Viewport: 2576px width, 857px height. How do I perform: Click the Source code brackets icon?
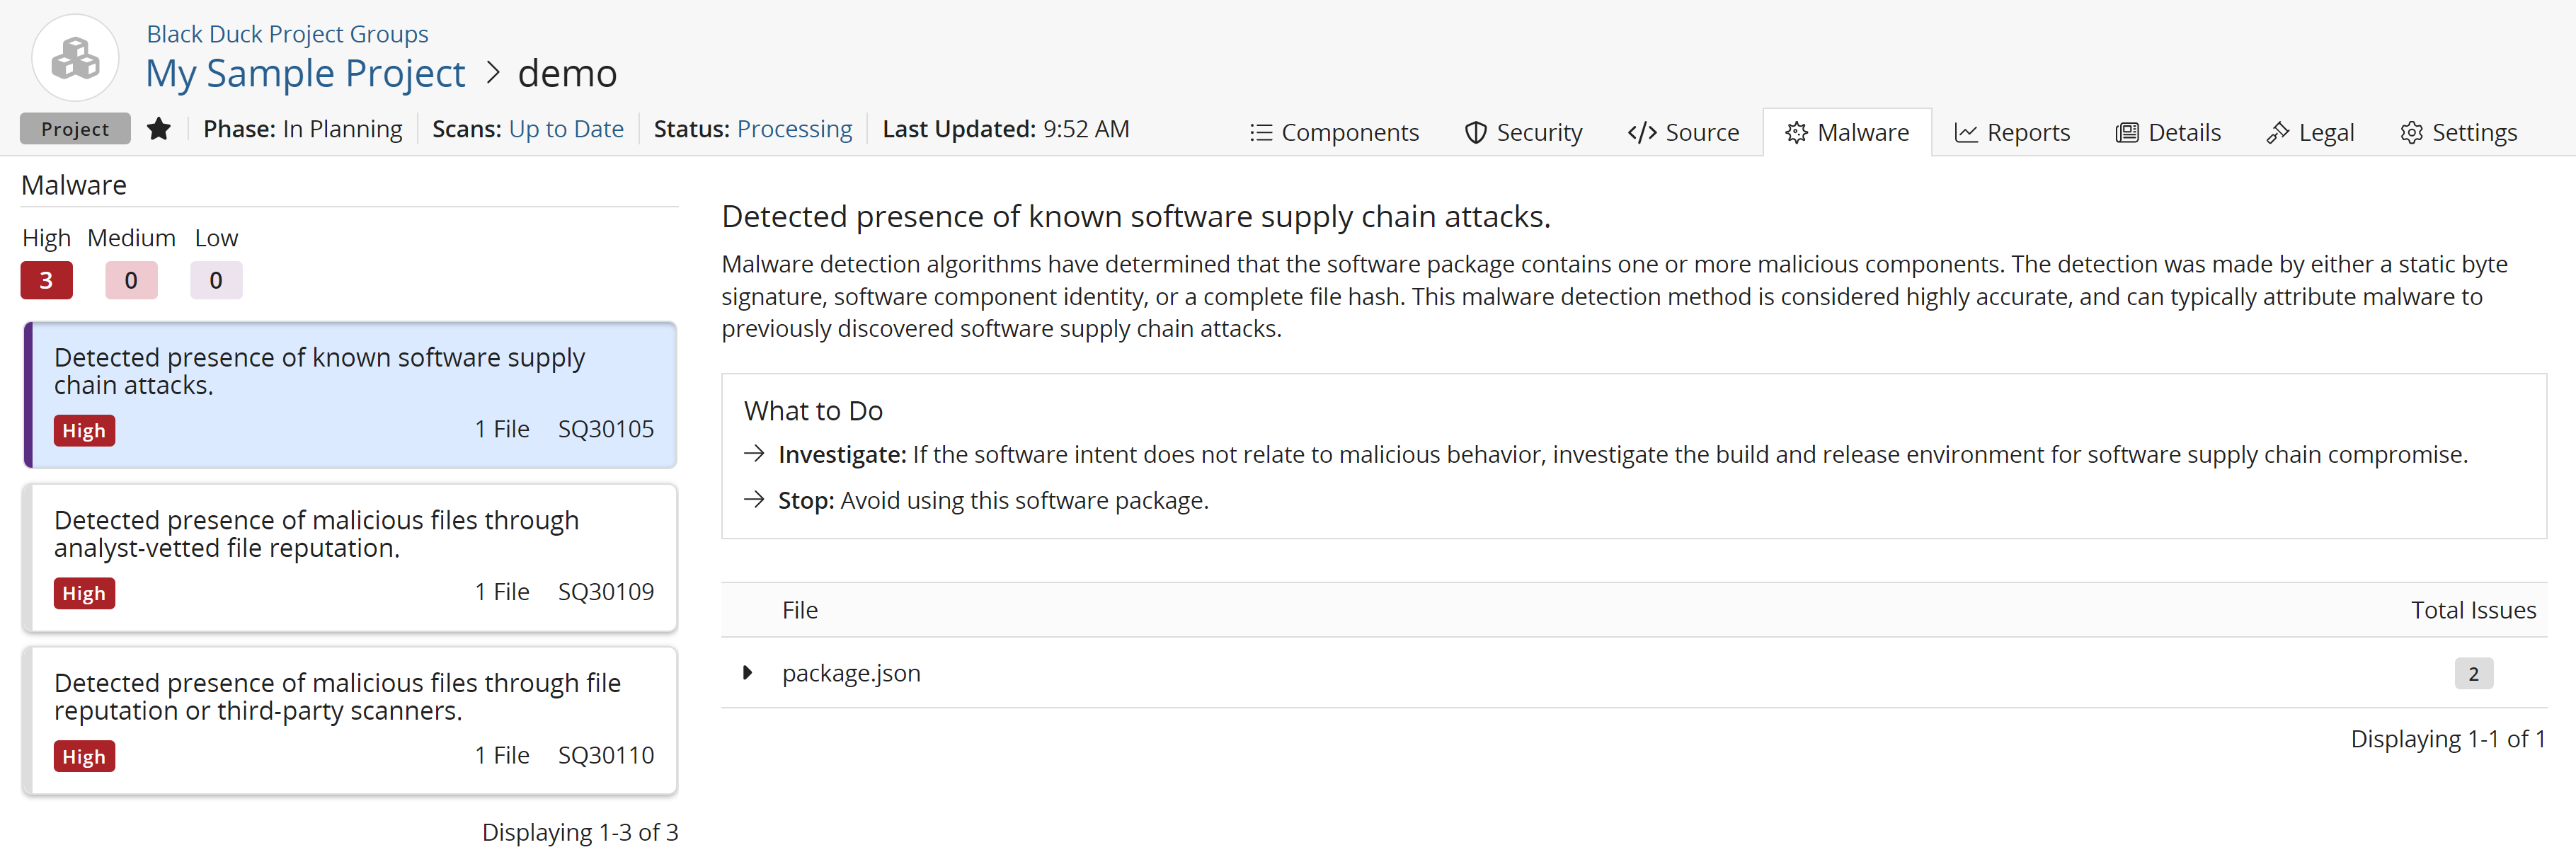[x=1642, y=132]
